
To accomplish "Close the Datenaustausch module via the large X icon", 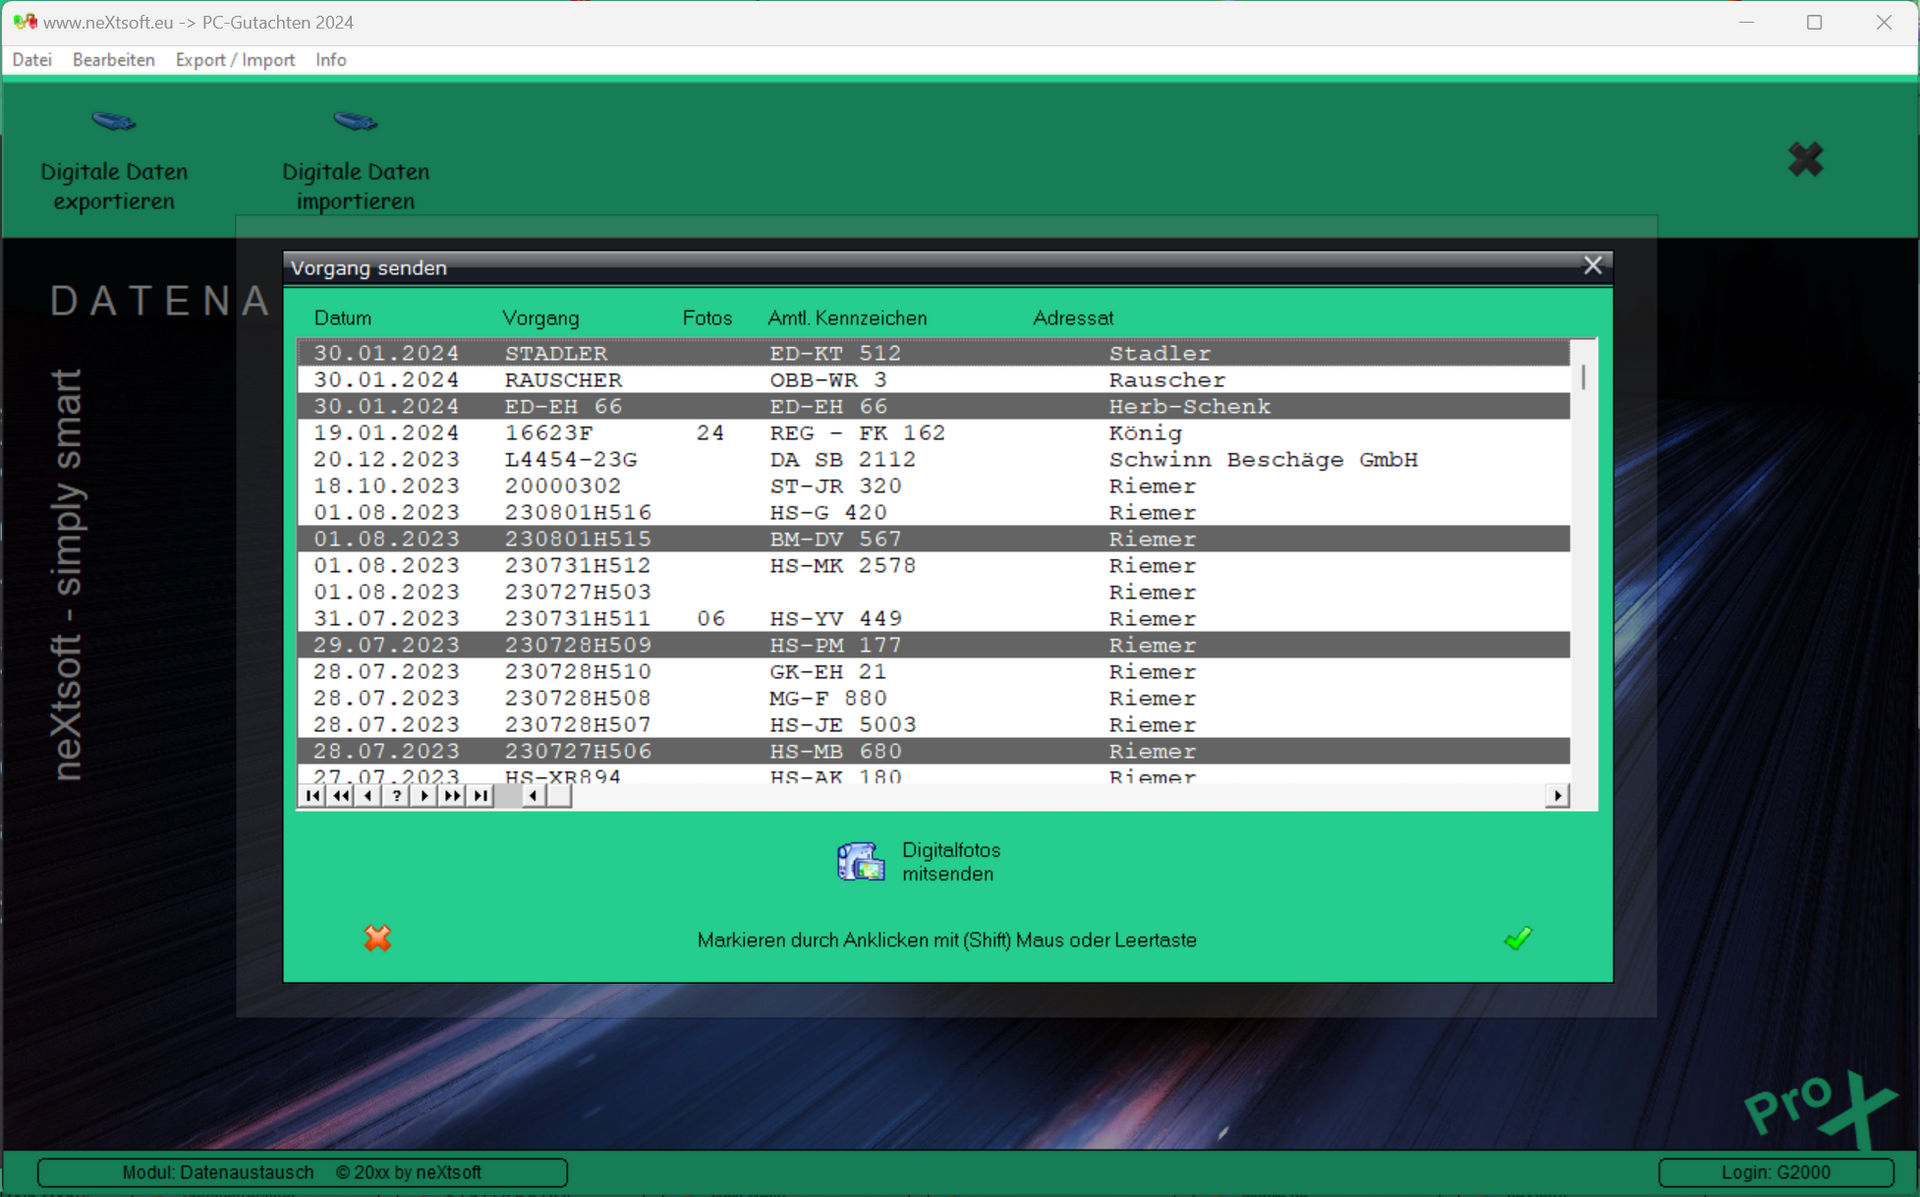I will pyautogui.click(x=1804, y=160).
